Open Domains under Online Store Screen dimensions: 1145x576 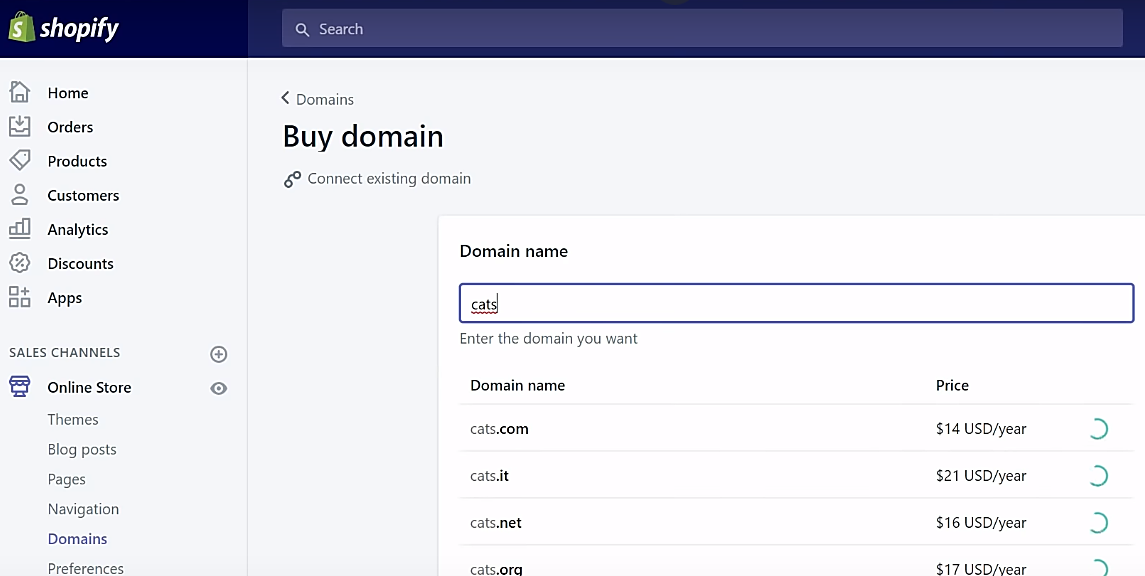tap(77, 539)
